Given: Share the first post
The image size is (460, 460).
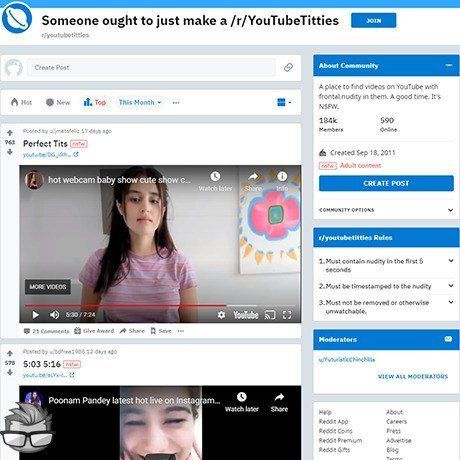Looking at the screenshot, I should [x=132, y=331].
